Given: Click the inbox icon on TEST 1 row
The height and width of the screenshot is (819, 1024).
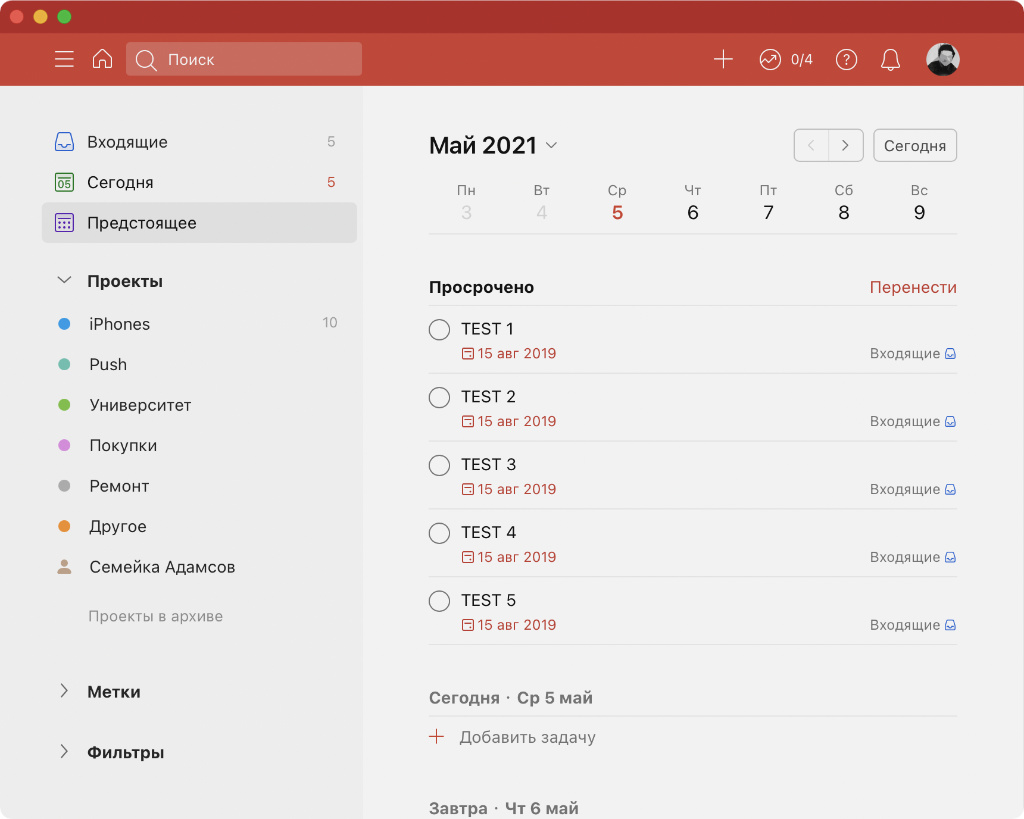Looking at the screenshot, I should click(x=950, y=353).
